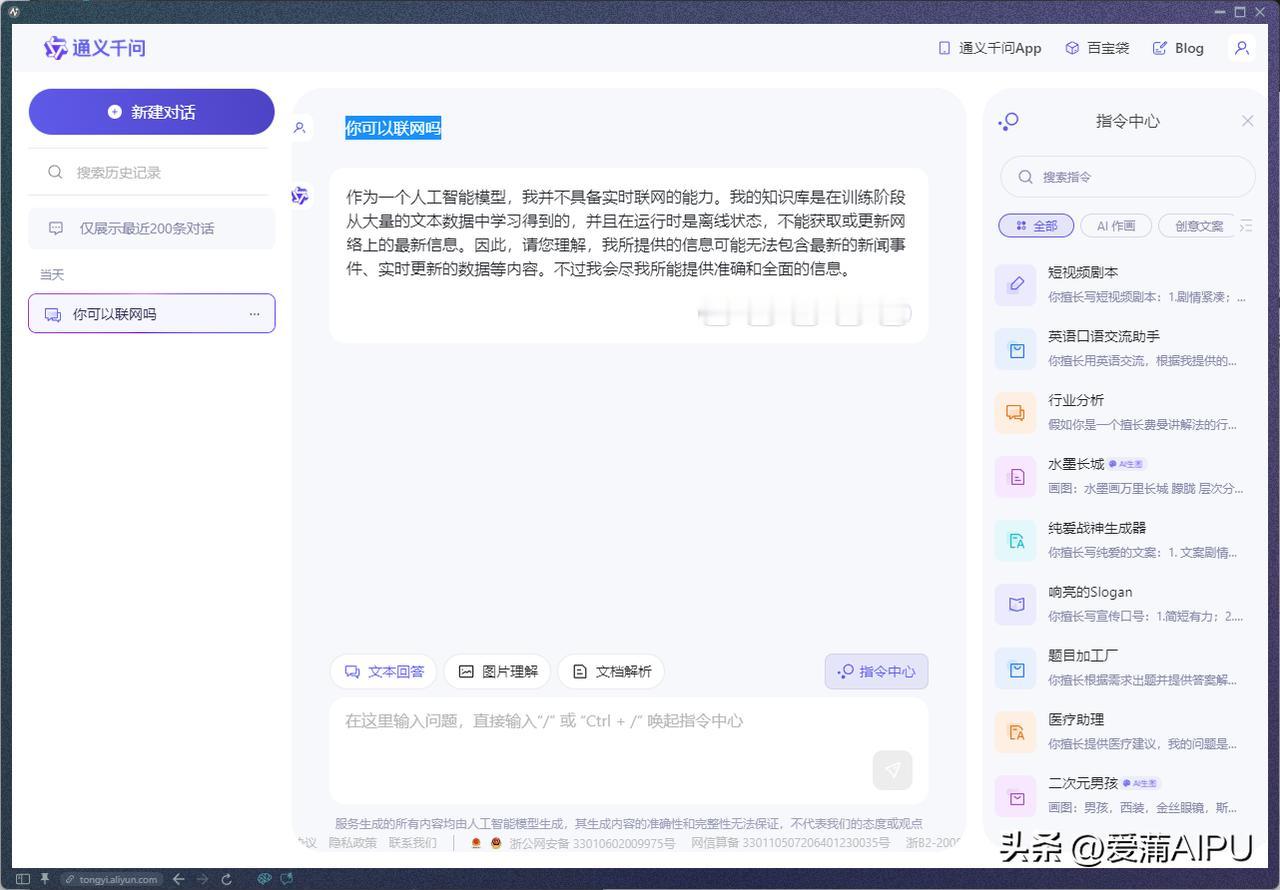The image size is (1280, 890).
Task: Go back with the left arrow
Action: click(x=179, y=879)
